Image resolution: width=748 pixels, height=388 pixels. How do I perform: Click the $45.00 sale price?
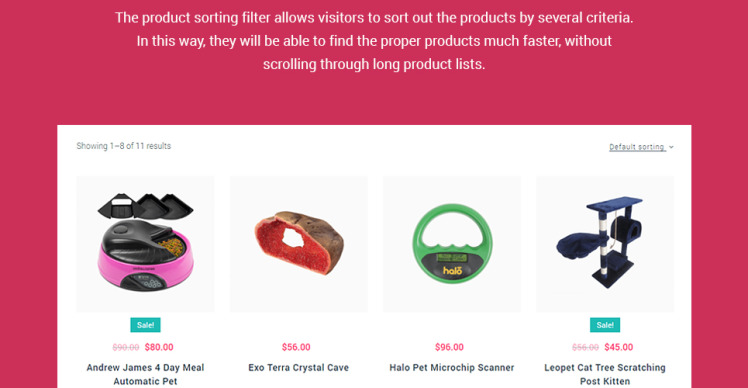[x=619, y=347]
